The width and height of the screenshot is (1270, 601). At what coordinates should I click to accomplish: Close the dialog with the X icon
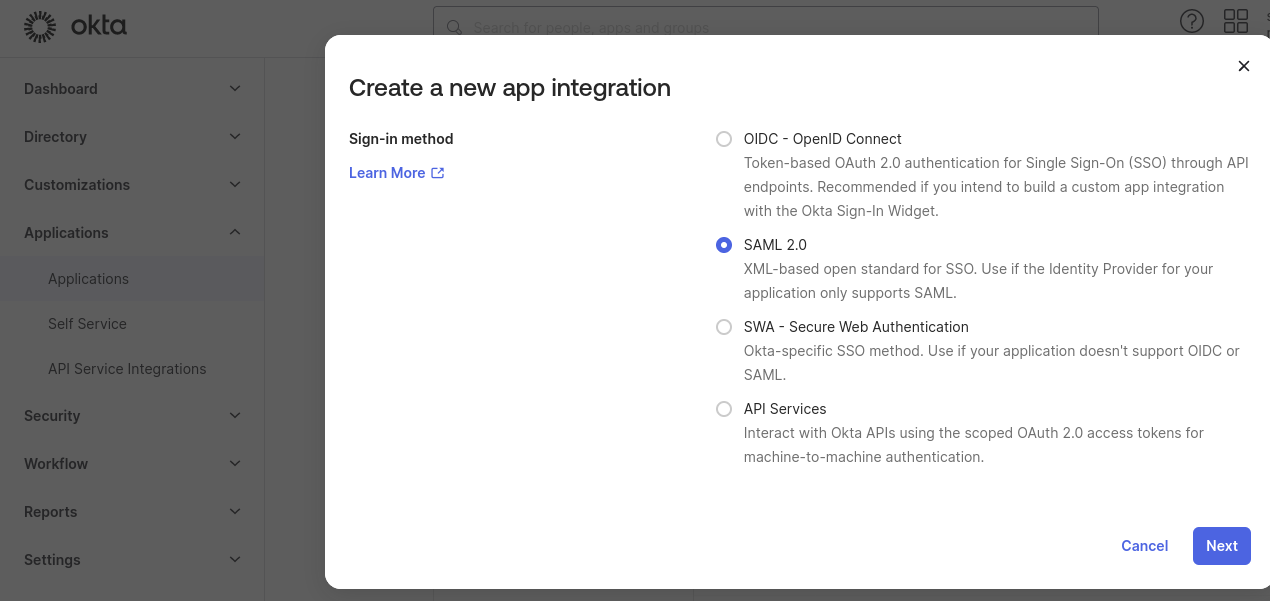coord(1243,66)
